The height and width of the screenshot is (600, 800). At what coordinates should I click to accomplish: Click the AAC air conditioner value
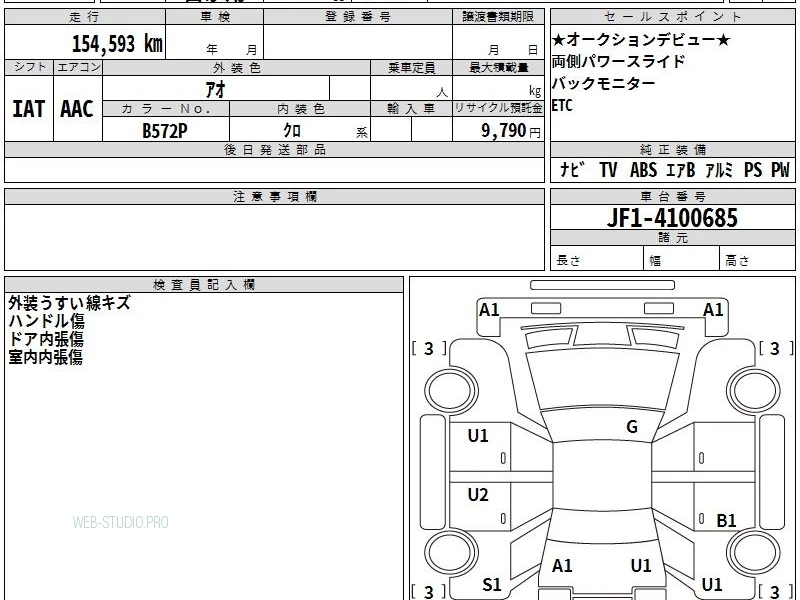77,109
